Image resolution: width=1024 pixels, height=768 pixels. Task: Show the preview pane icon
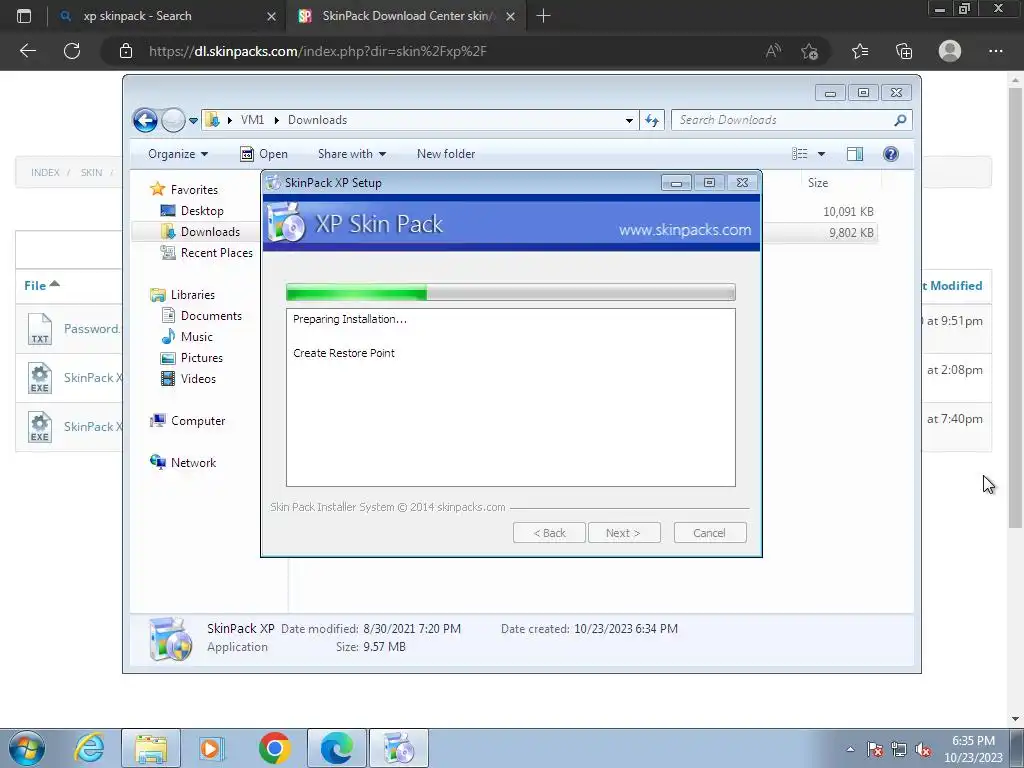click(x=855, y=154)
